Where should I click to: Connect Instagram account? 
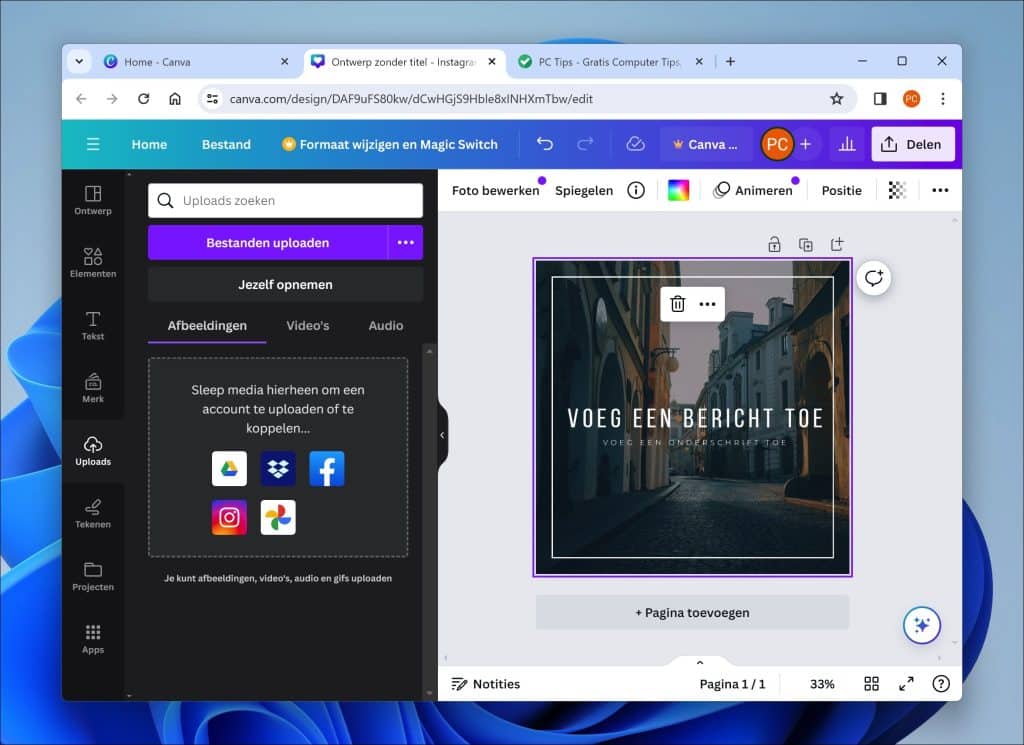pos(229,517)
